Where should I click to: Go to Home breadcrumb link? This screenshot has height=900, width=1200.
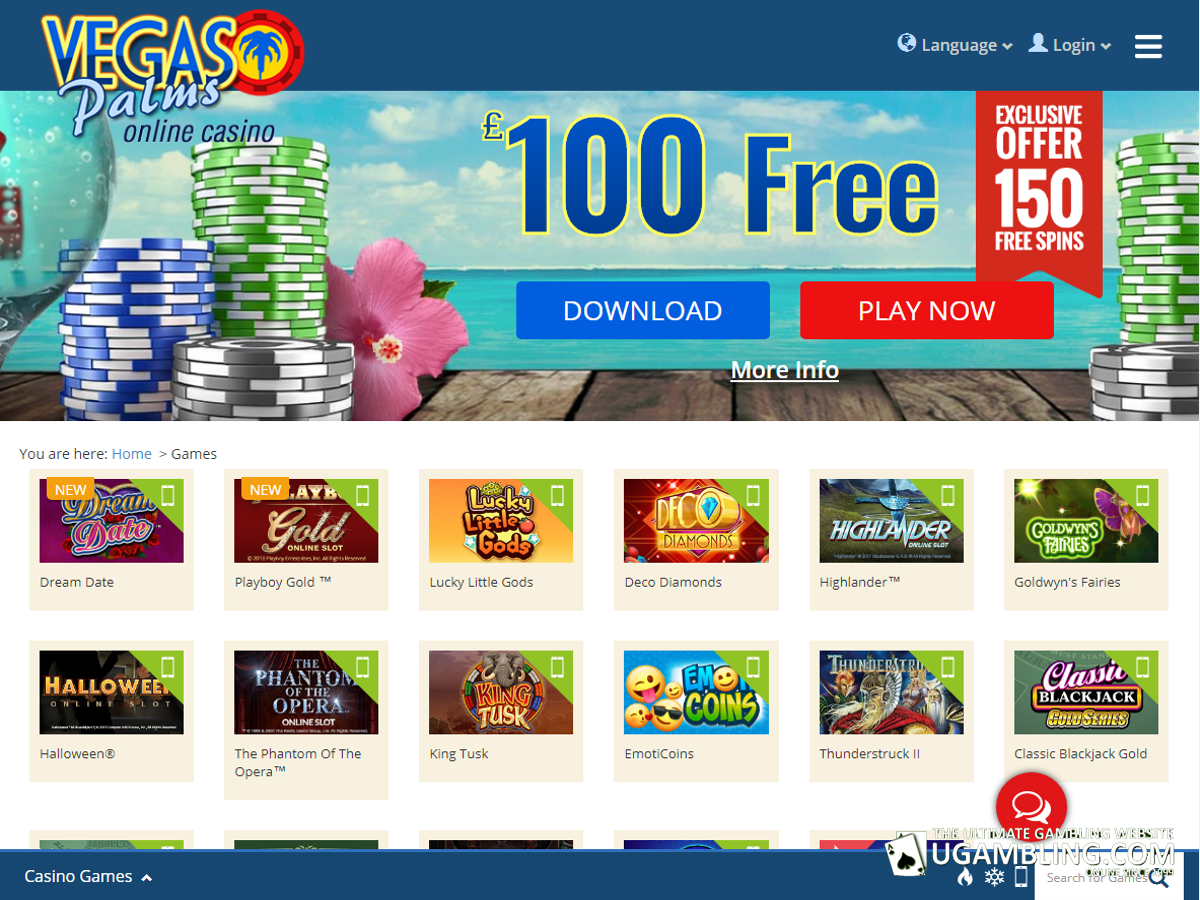tap(131, 454)
